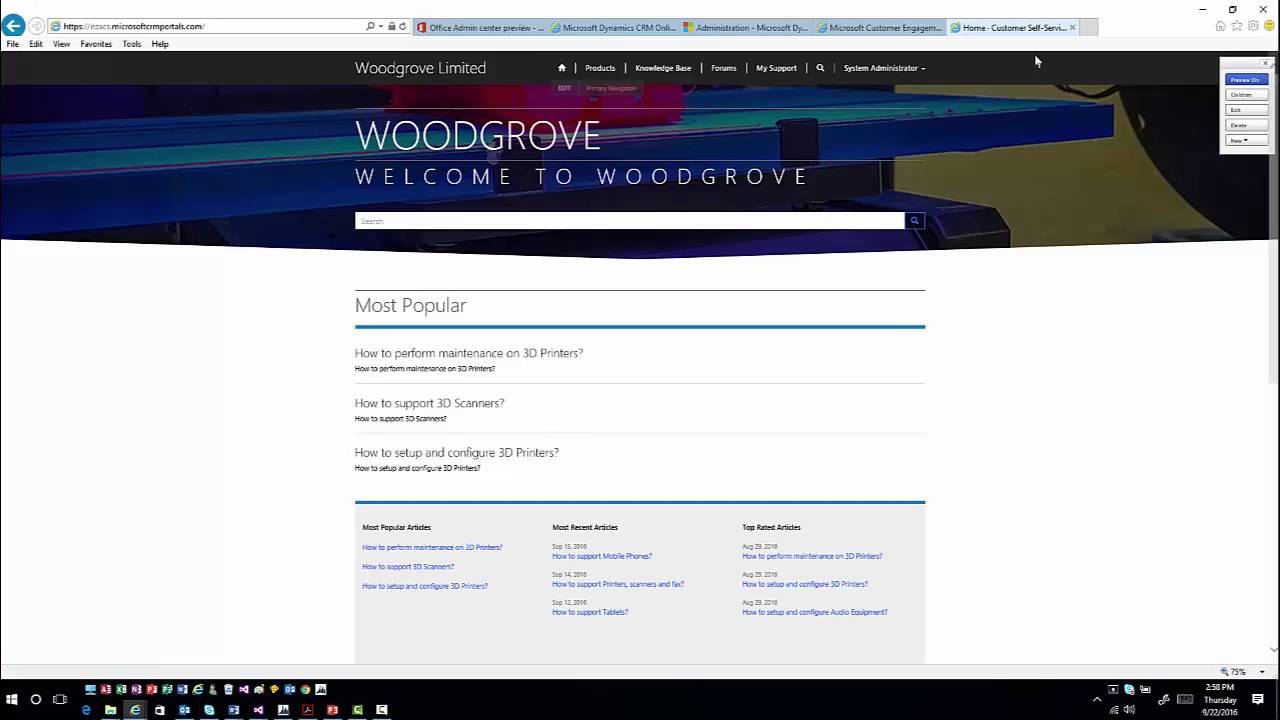The width and height of the screenshot is (1280, 720).
Task: Open How to setup and configure Audio Equipment?
Action: [x=815, y=612]
